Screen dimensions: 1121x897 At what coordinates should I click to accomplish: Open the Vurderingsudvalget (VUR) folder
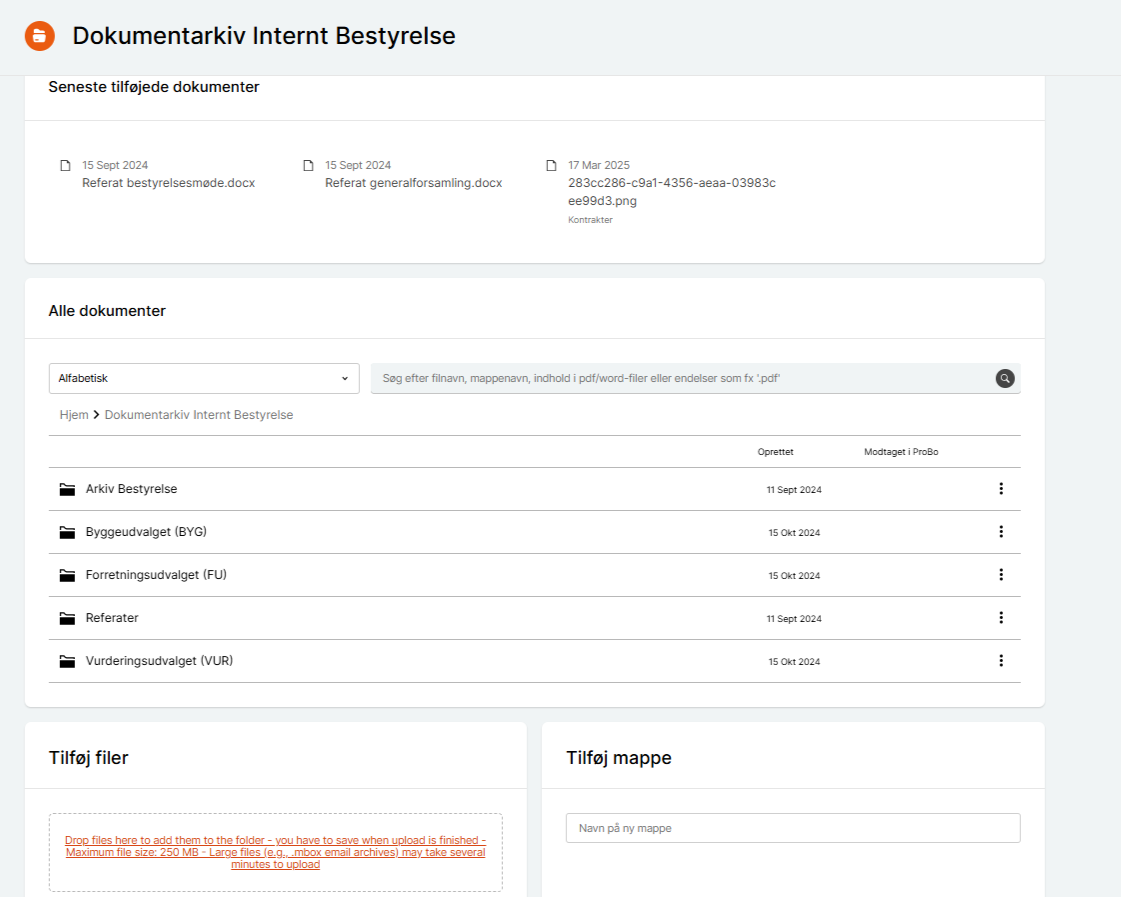tap(159, 661)
